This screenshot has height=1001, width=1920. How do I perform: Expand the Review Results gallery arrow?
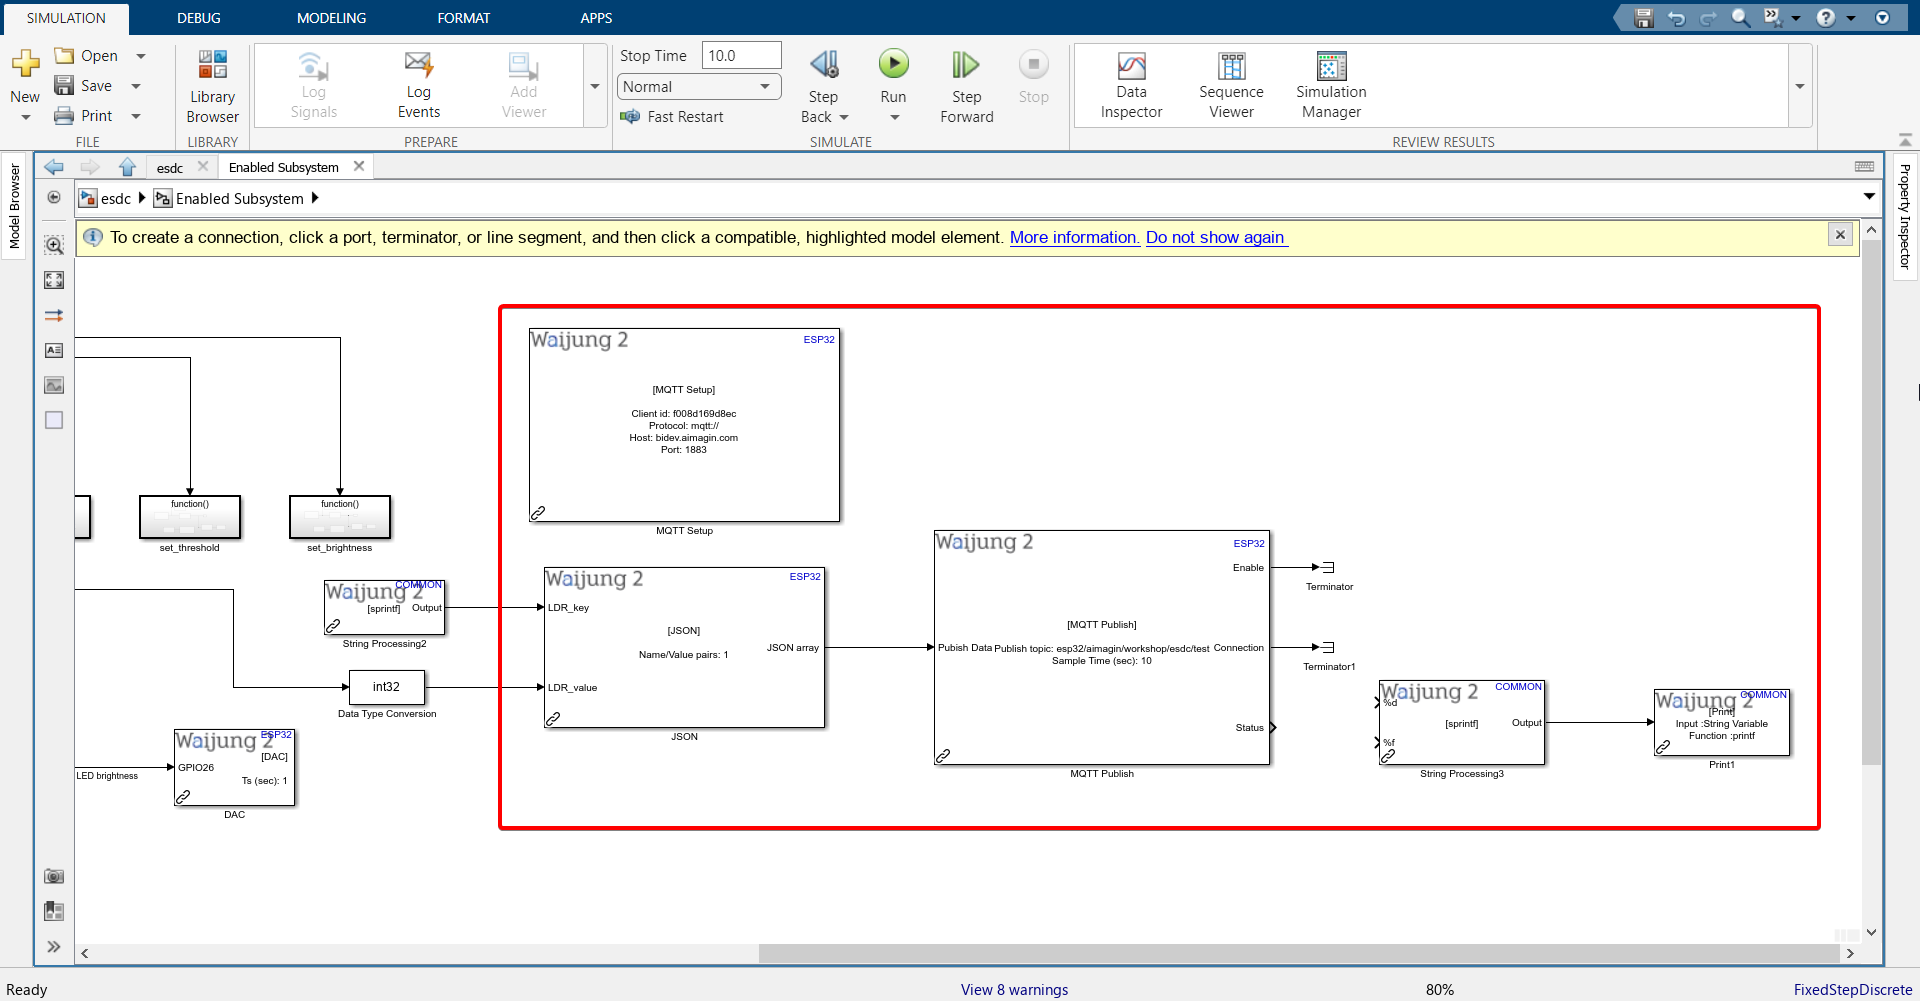click(1800, 86)
